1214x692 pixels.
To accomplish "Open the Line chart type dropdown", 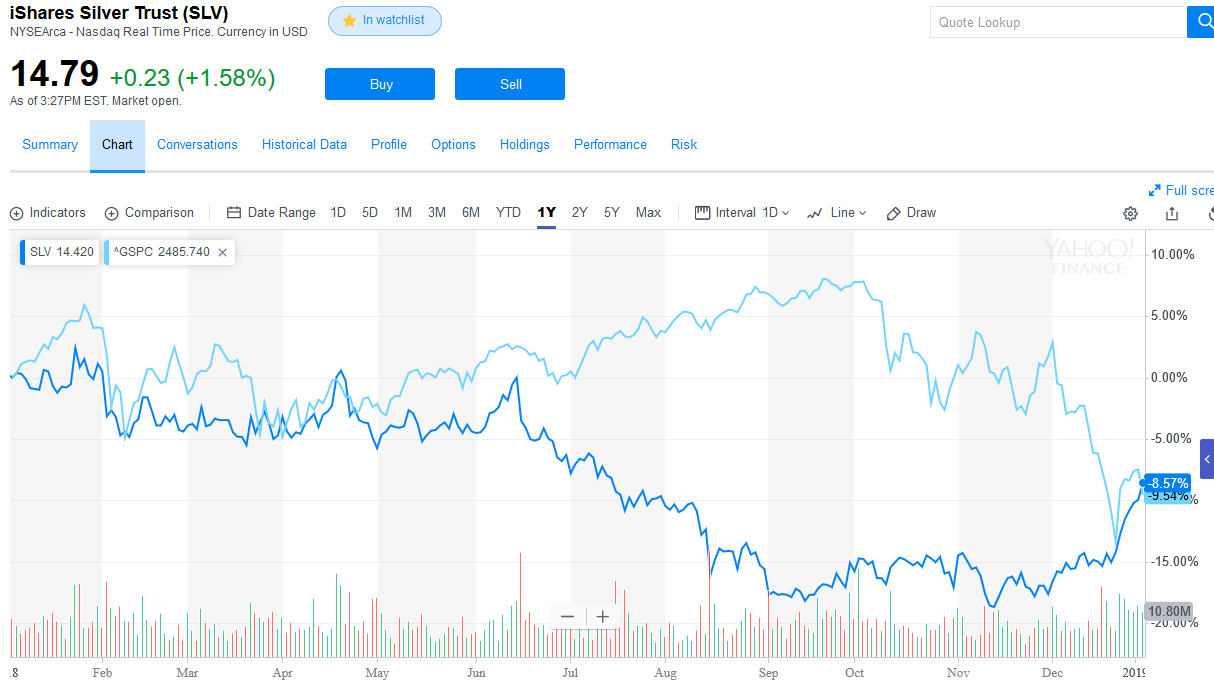I will tap(837, 213).
